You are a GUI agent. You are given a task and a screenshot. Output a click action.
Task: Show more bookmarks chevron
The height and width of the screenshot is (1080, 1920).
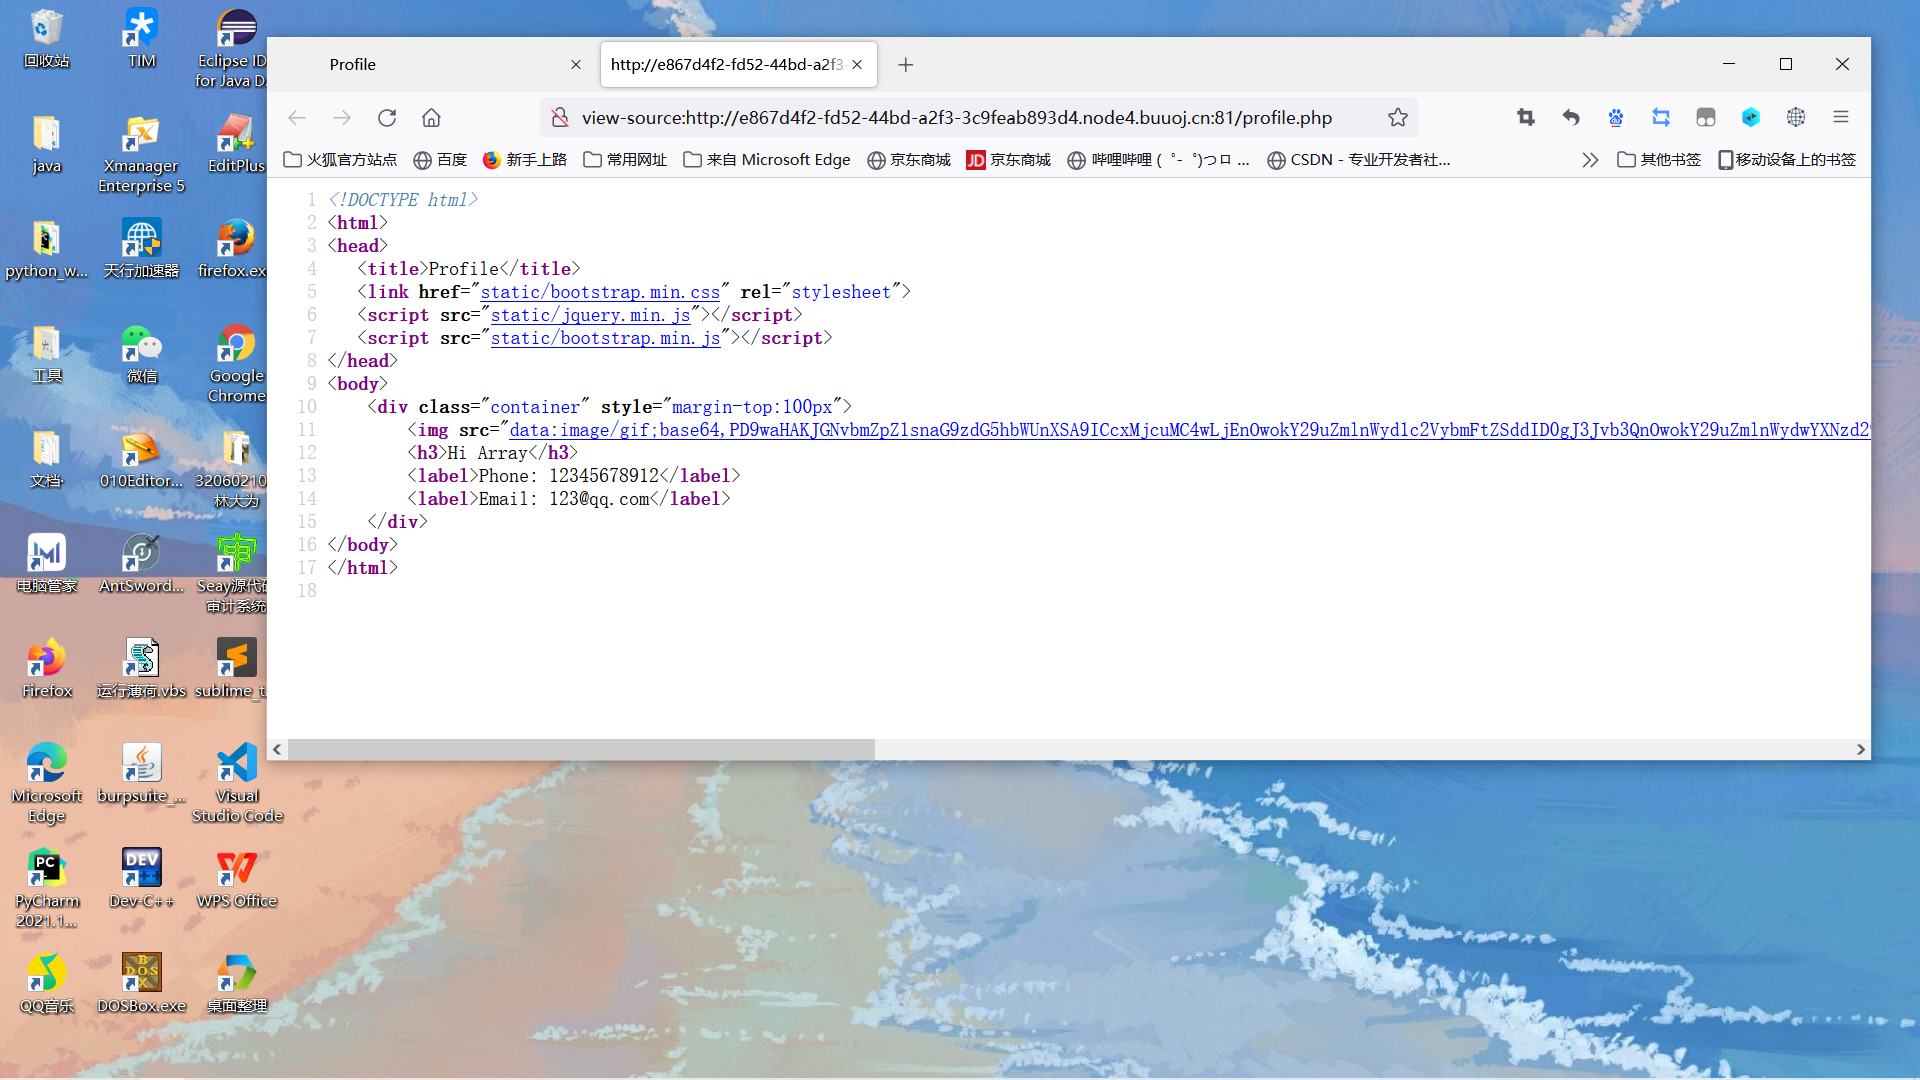(1590, 160)
